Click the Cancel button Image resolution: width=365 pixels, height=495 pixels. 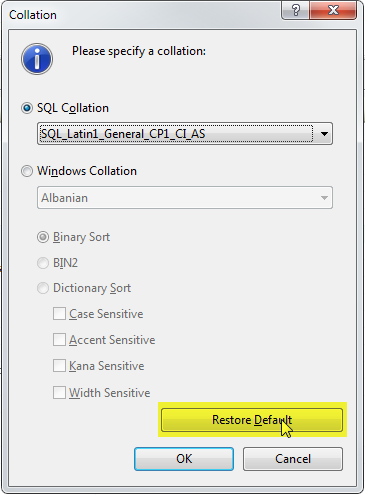(x=293, y=459)
